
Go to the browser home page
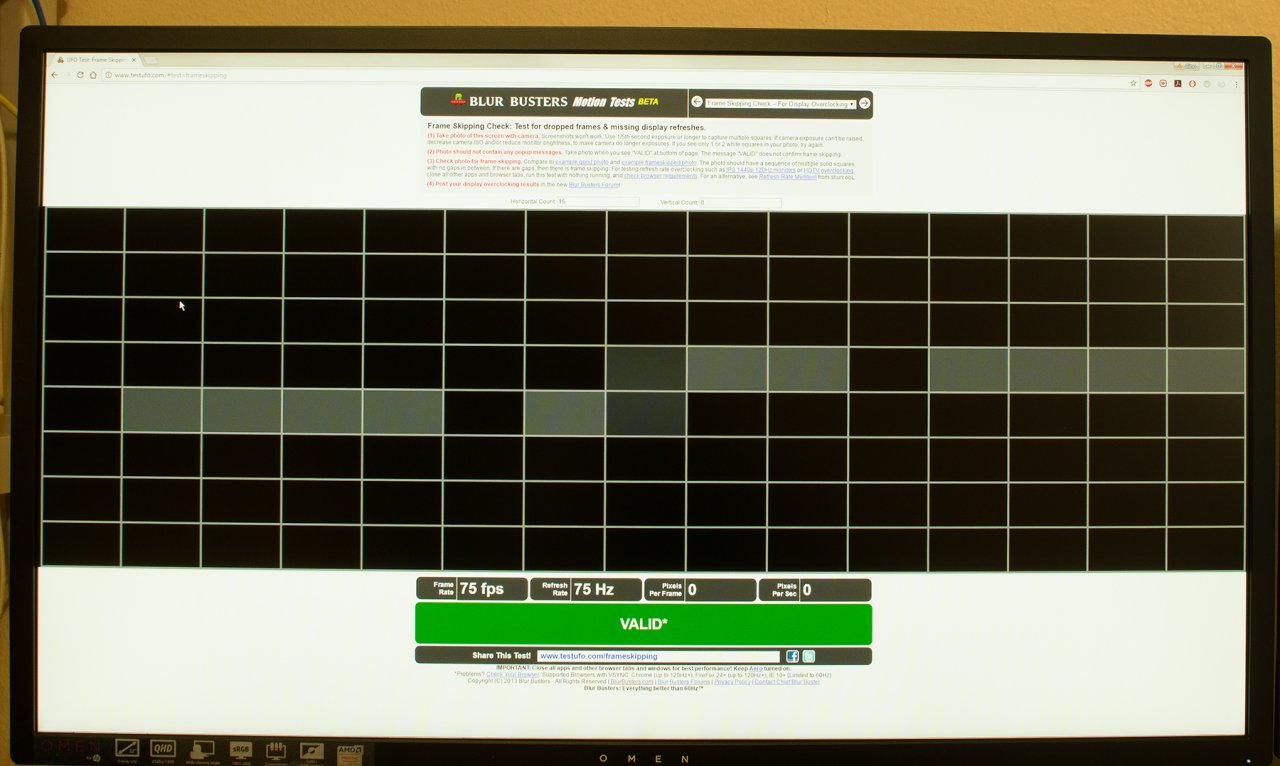click(93, 75)
